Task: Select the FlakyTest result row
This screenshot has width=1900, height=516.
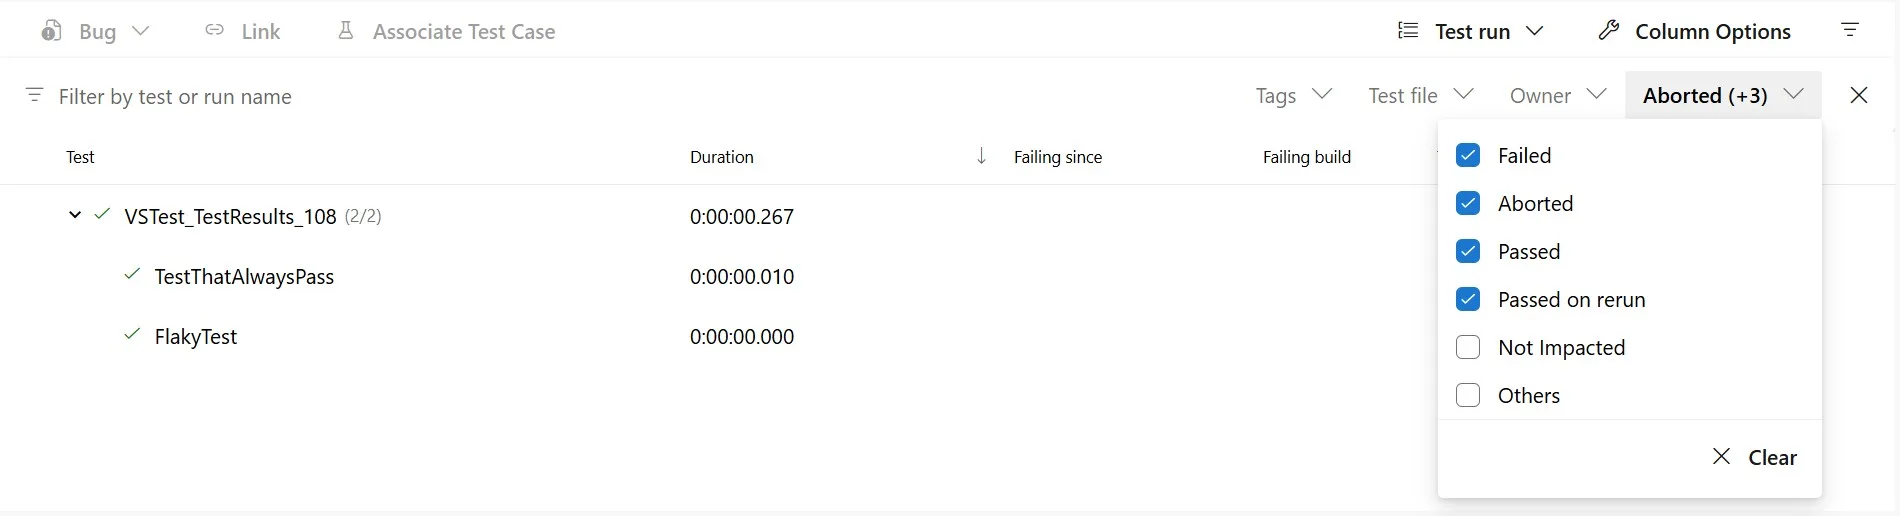Action: click(x=196, y=337)
